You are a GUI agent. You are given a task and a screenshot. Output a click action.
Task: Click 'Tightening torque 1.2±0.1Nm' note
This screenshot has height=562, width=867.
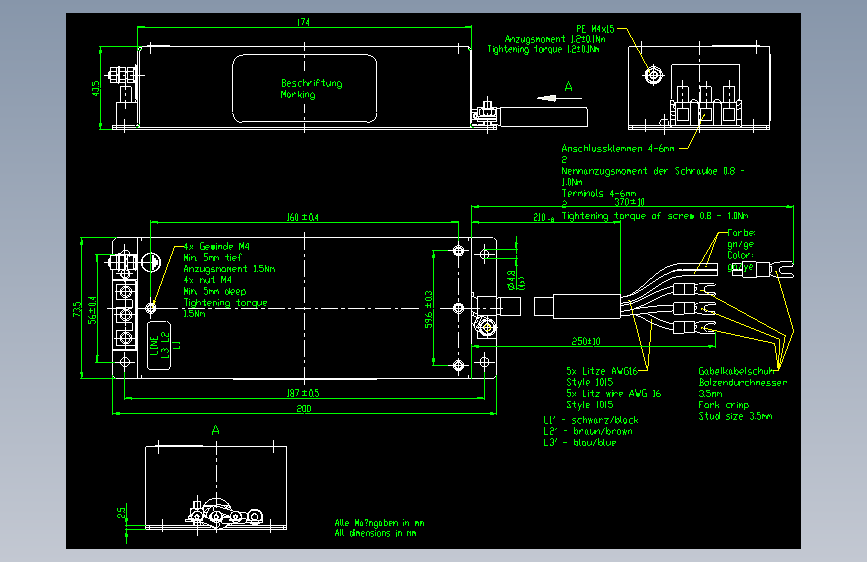544,49
